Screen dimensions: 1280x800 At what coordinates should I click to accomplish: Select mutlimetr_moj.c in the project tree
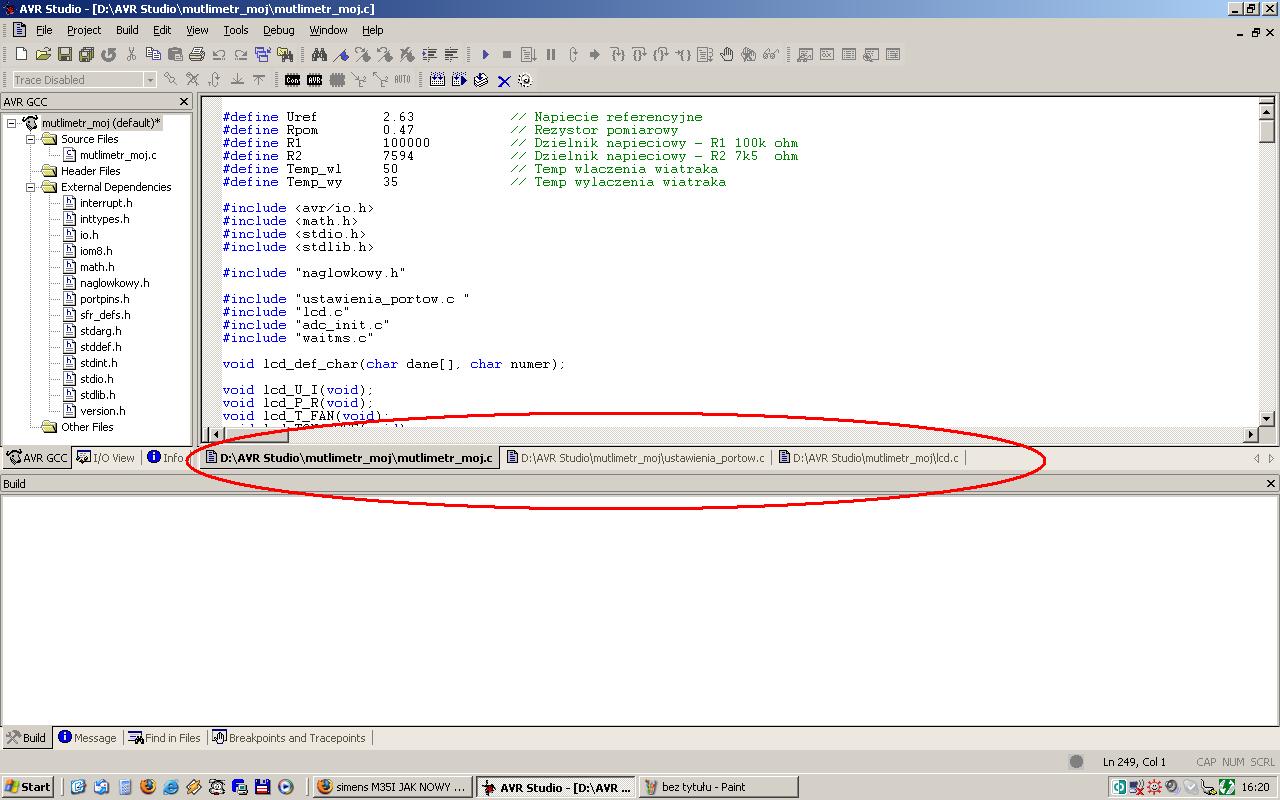(118, 155)
